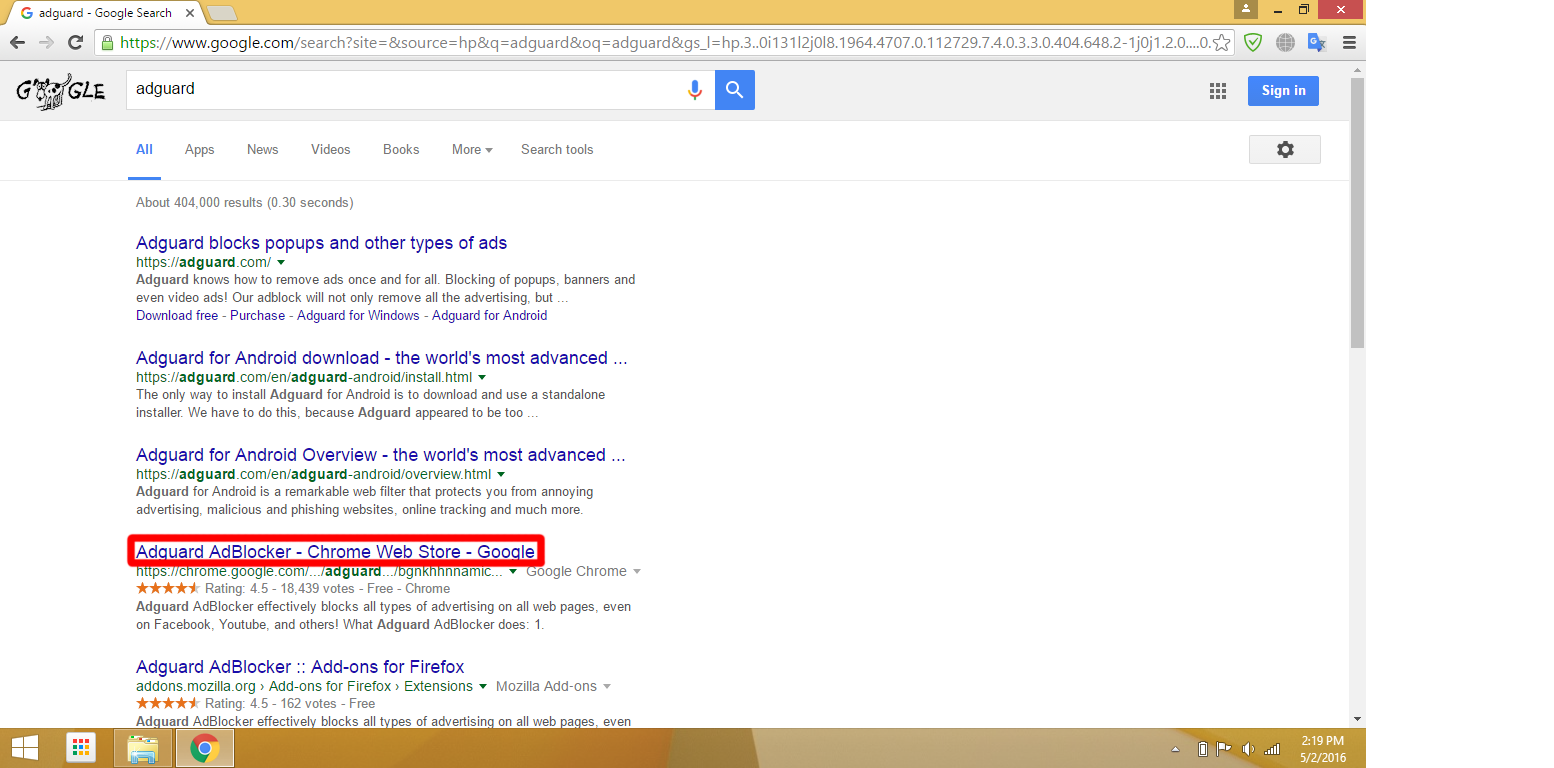Open 'Adguard for Android Overview' result
The image size is (1554, 768).
pyautogui.click(x=381, y=455)
